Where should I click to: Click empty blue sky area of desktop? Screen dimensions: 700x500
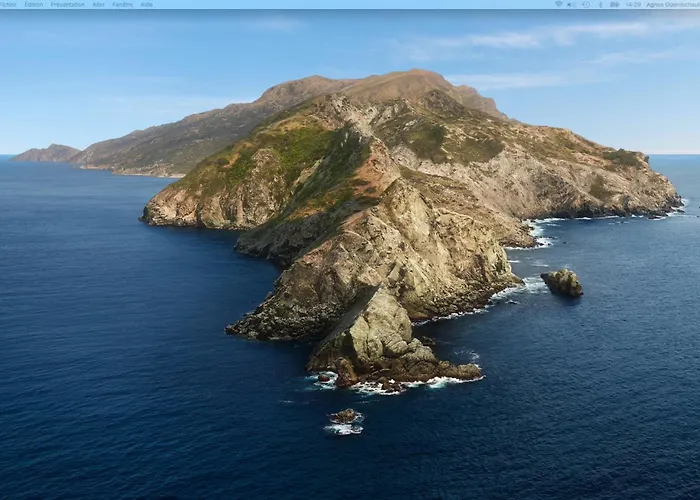pos(150,60)
